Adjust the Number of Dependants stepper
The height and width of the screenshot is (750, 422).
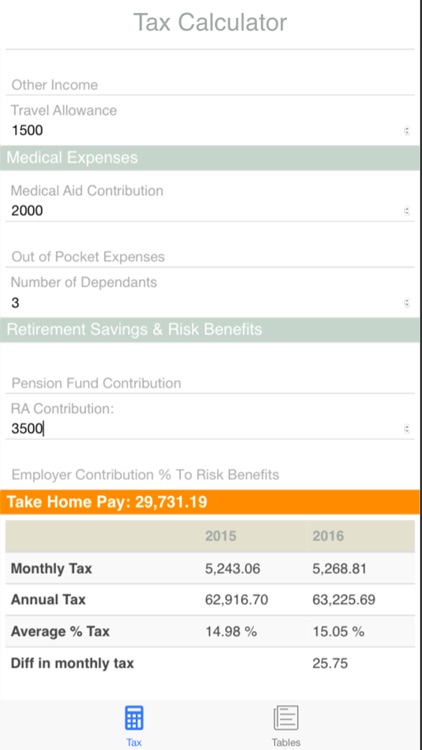[406, 303]
